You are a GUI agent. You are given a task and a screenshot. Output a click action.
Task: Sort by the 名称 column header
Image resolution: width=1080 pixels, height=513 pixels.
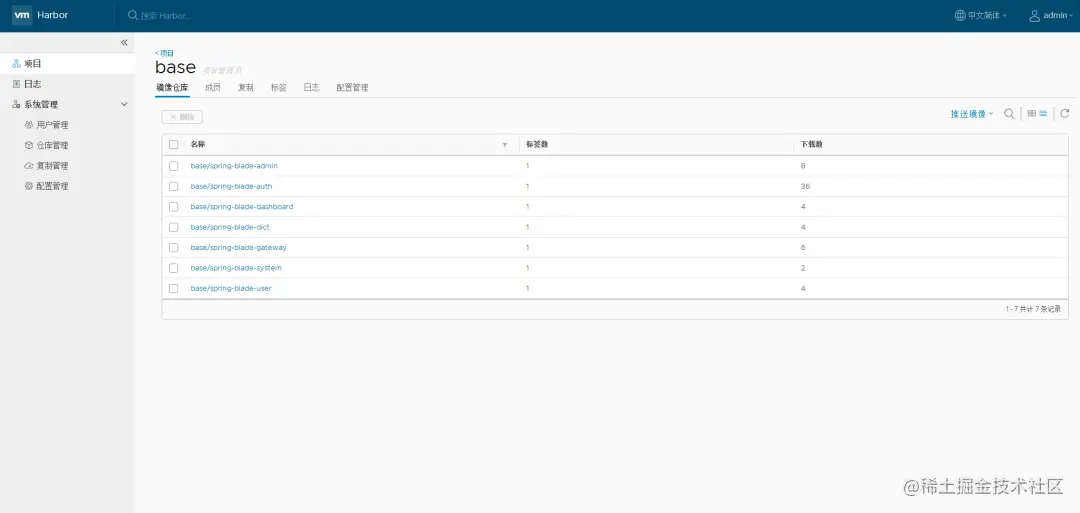(x=198, y=145)
